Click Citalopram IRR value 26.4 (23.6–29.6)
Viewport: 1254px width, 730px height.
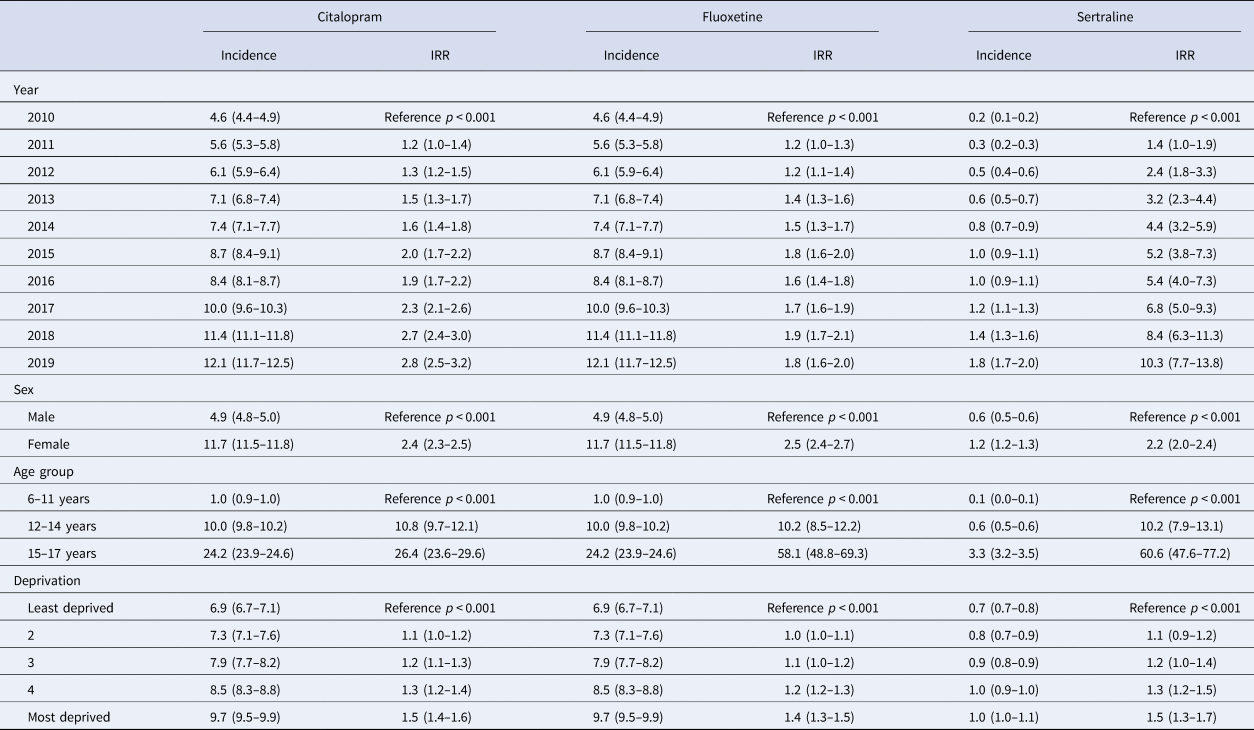(x=440, y=553)
